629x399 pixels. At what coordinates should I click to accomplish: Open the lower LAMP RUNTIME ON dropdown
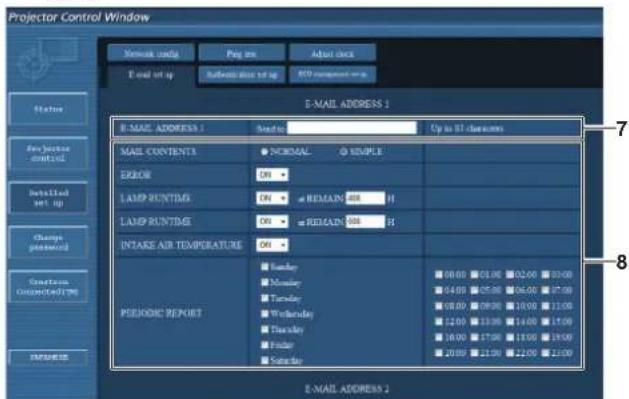[x=272, y=221]
